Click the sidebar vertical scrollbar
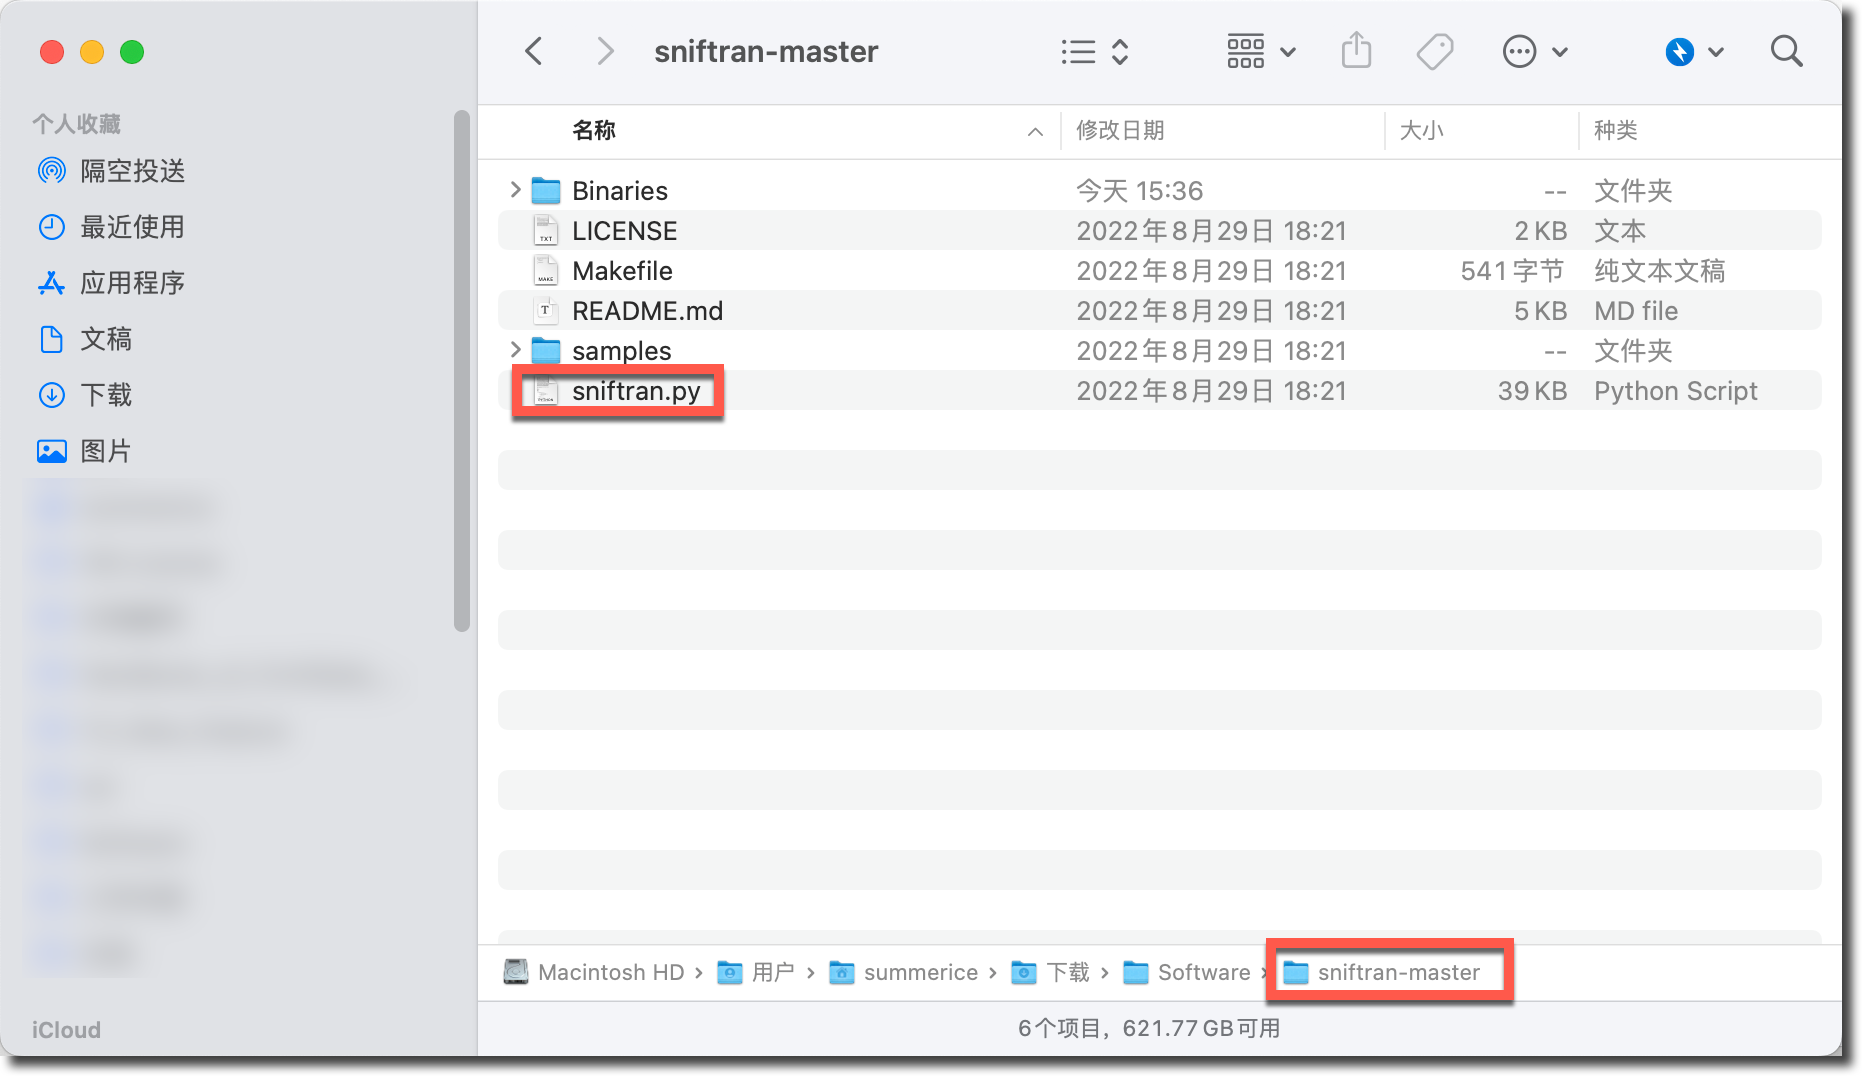1862x1076 pixels. coord(461,370)
